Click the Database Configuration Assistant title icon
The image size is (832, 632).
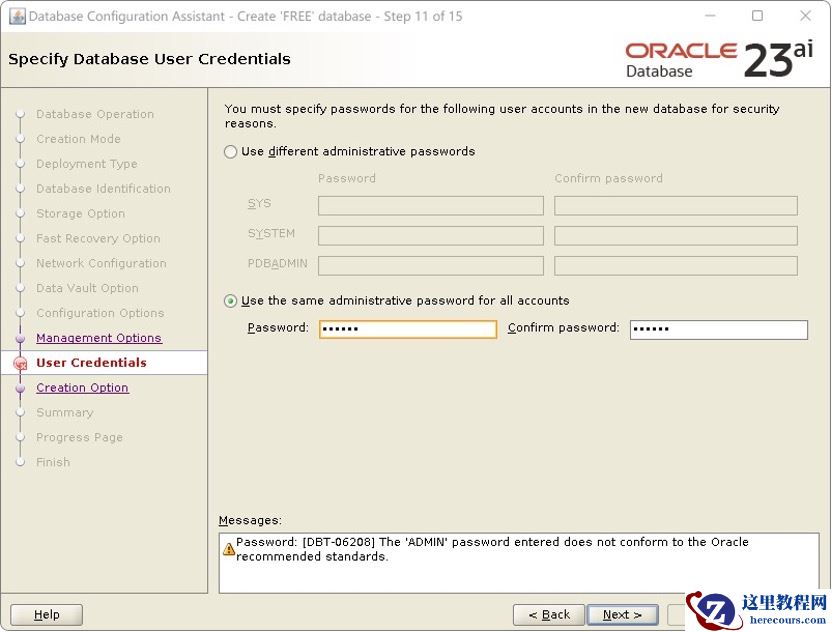[17, 16]
